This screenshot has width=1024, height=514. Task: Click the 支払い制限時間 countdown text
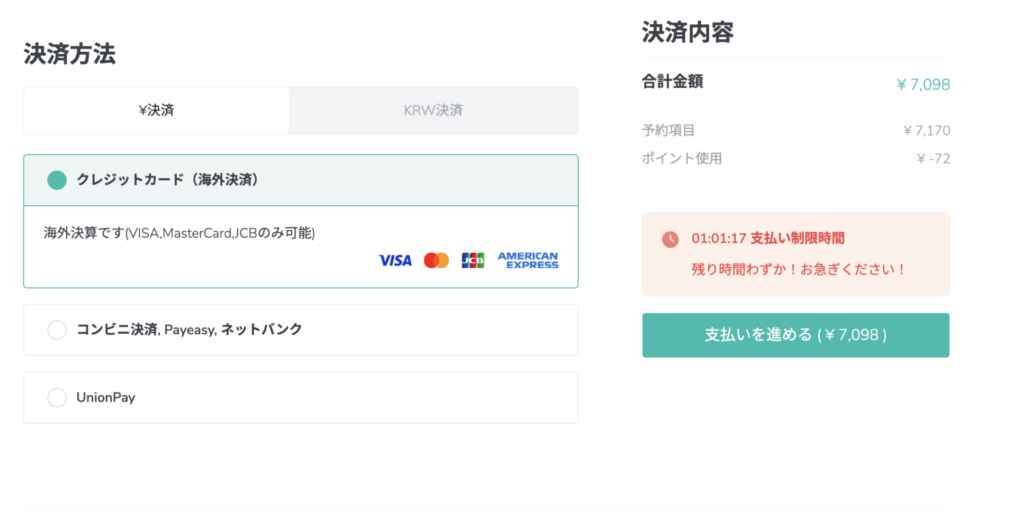[x=768, y=239]
